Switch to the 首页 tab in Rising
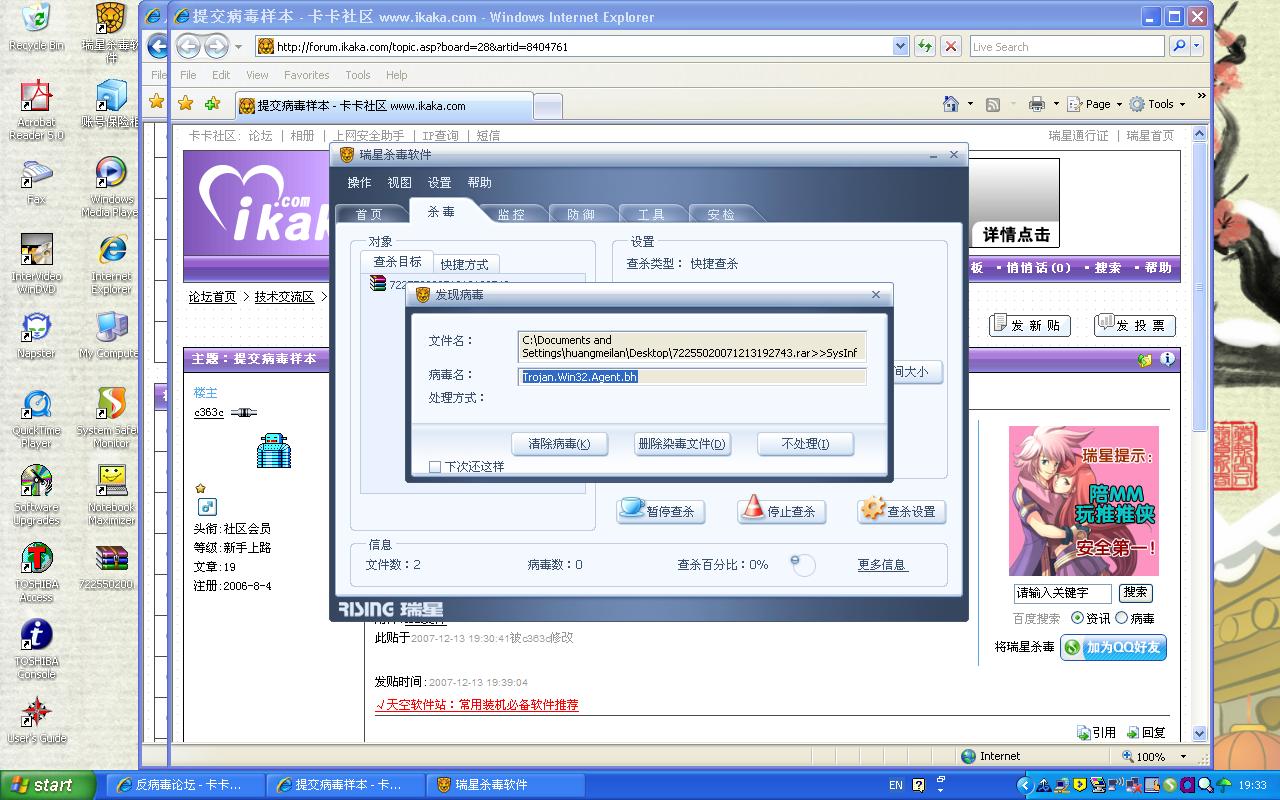This screenshot has height=800, width=1280. point(369,214)
